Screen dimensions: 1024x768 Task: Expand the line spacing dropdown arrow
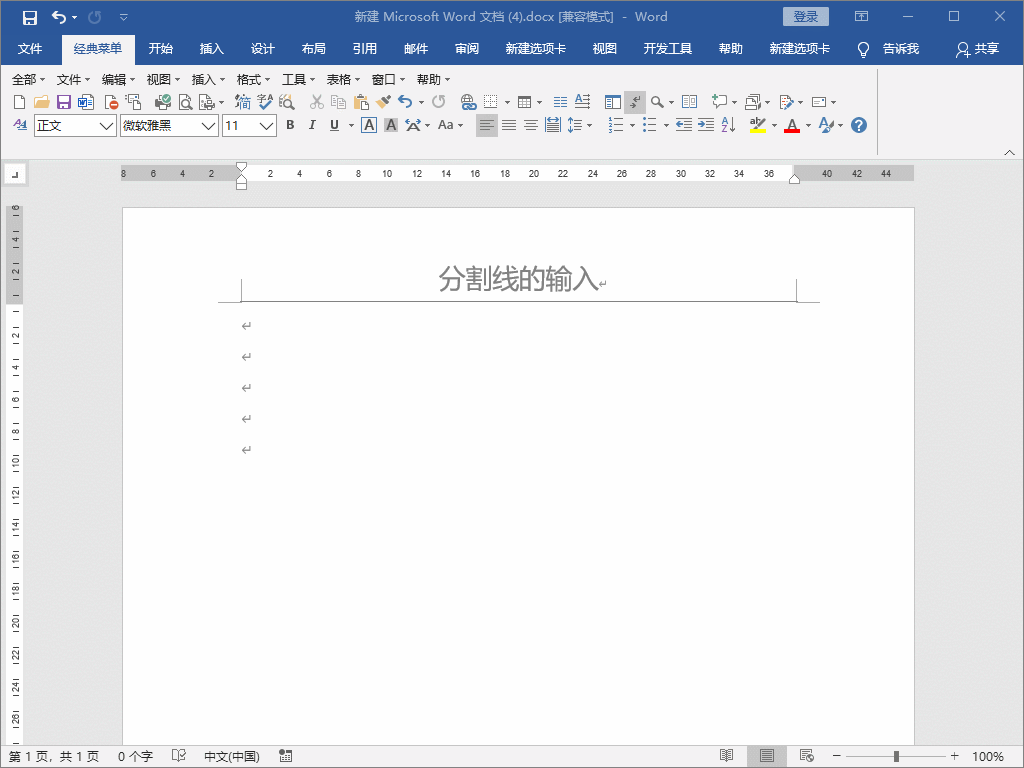[590, 125]
